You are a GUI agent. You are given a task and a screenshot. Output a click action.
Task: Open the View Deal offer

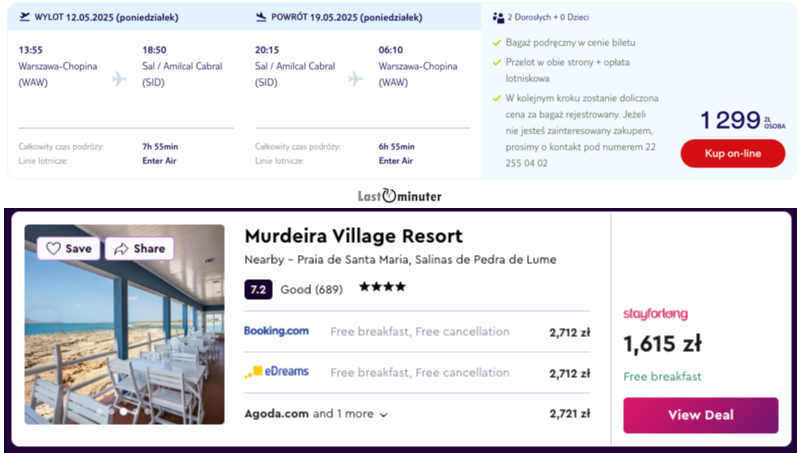701,415
